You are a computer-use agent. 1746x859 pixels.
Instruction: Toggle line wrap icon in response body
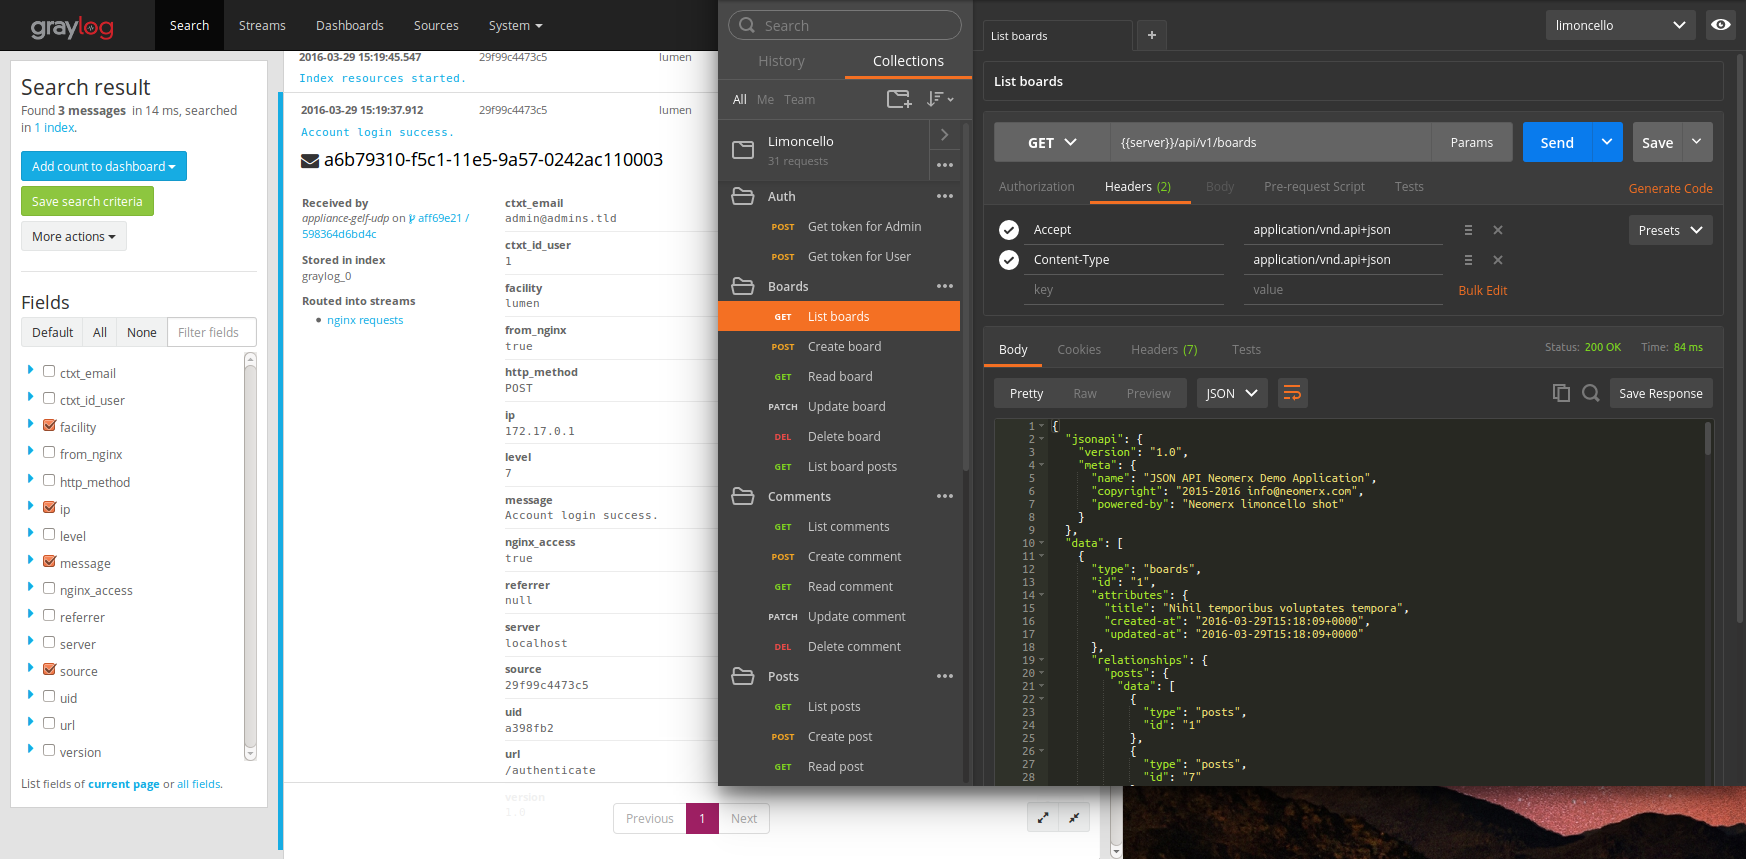[1292, 393]
